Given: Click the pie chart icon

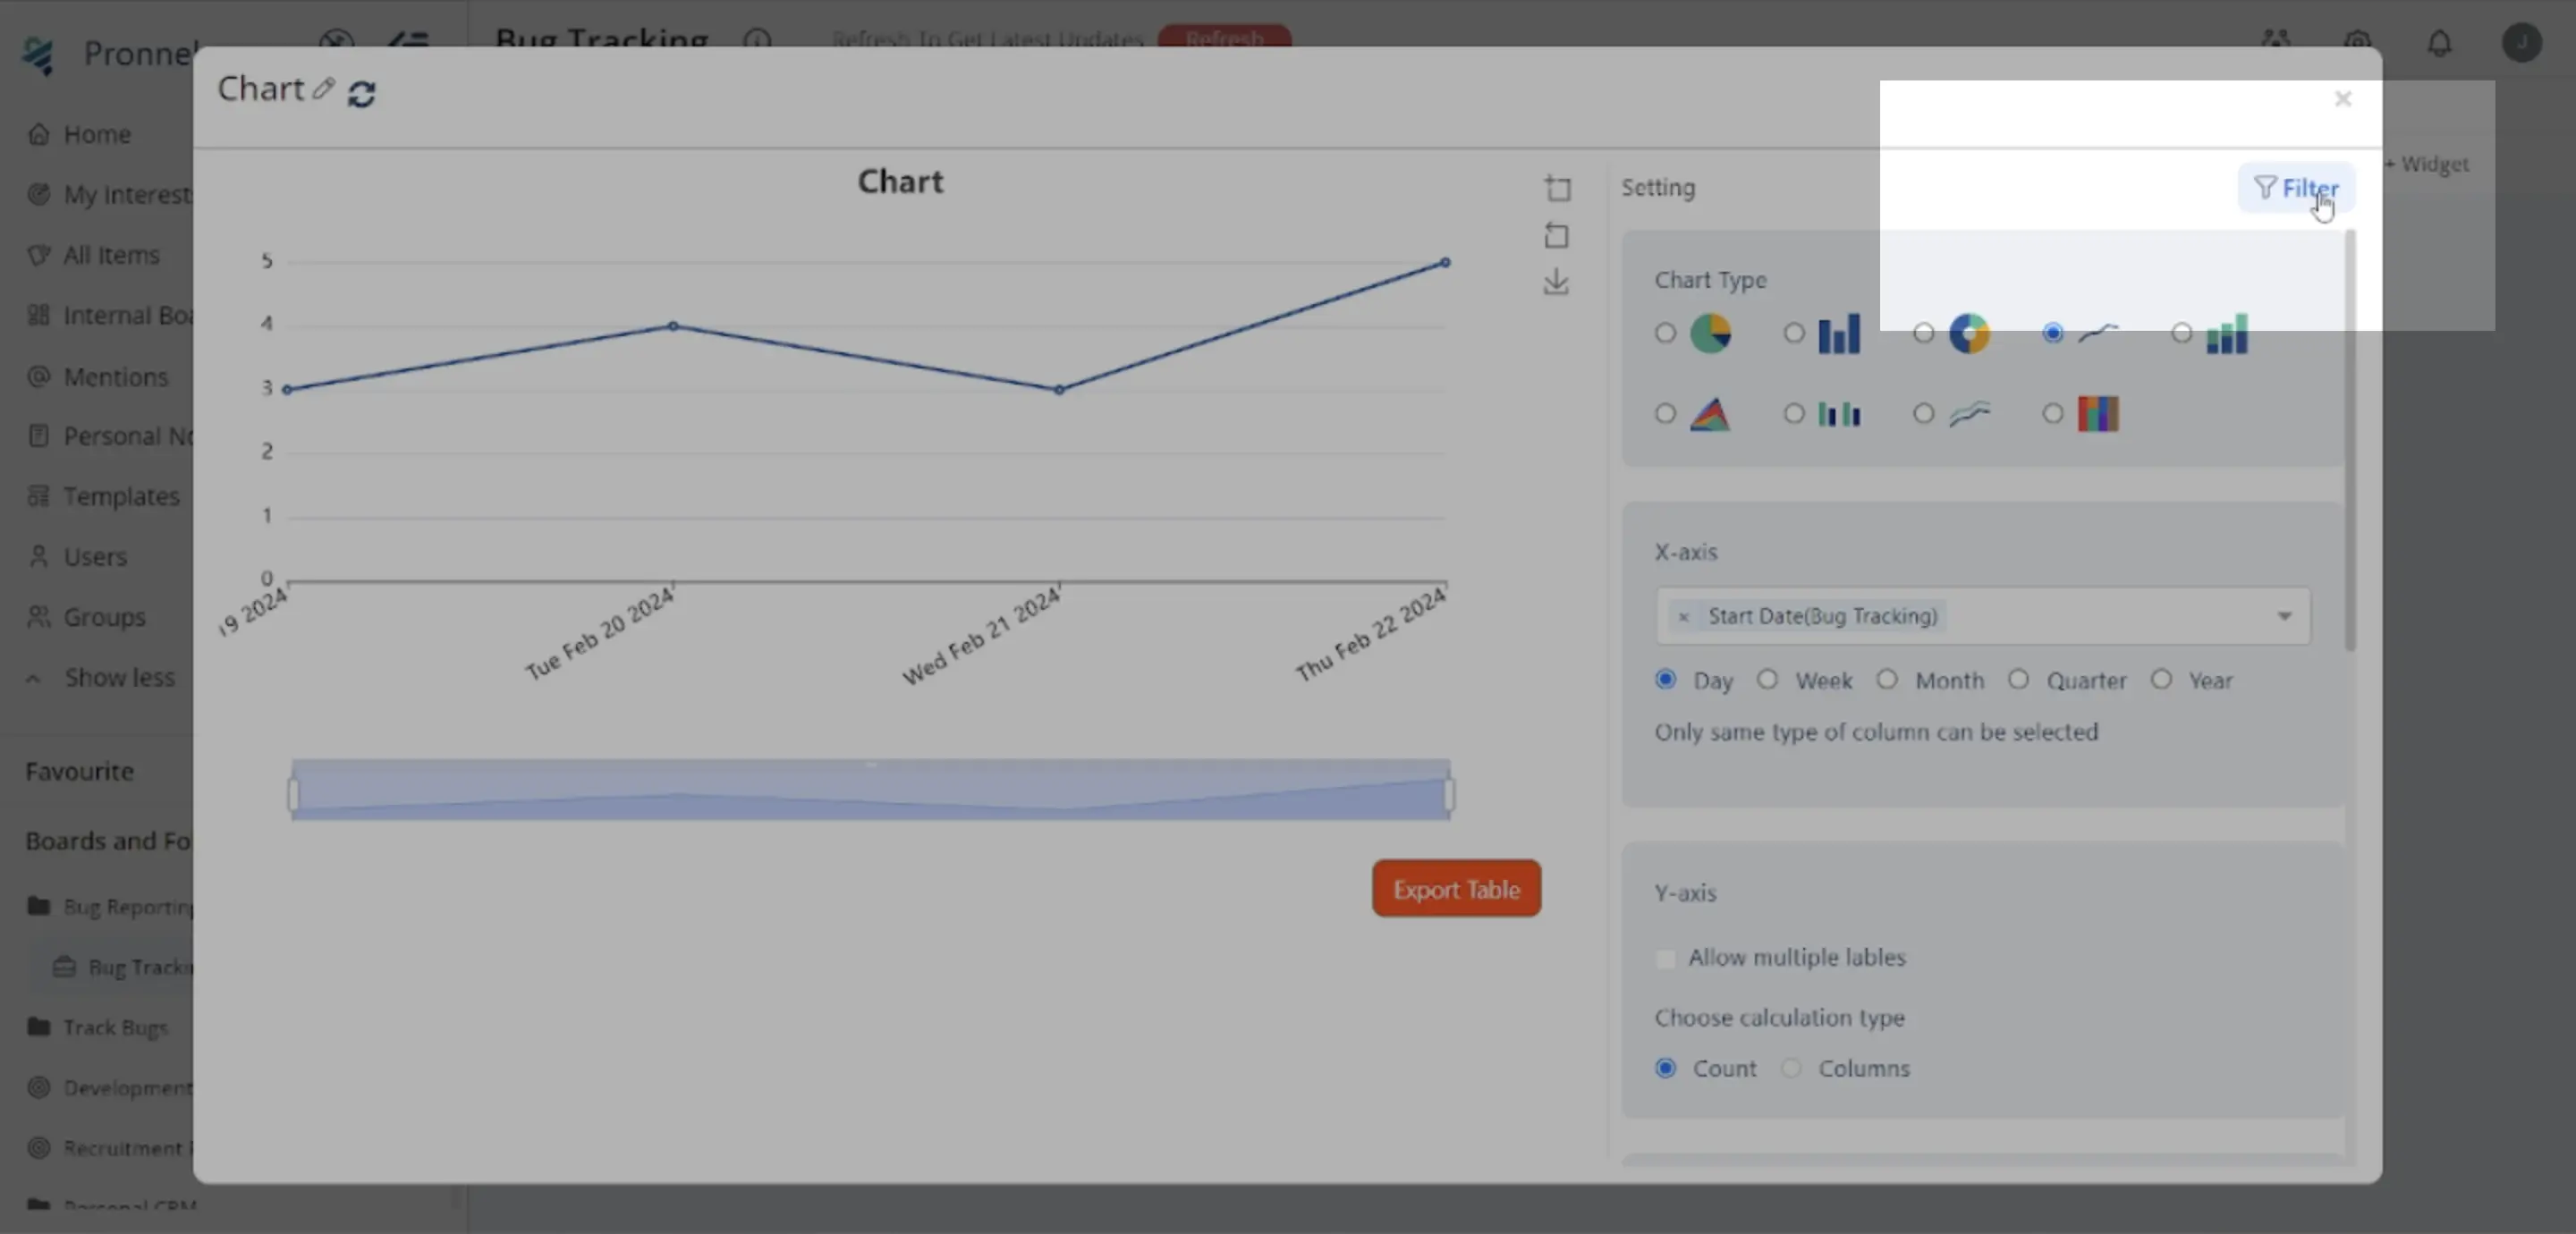Looking at the screenshot, I should coord(1710,333).
